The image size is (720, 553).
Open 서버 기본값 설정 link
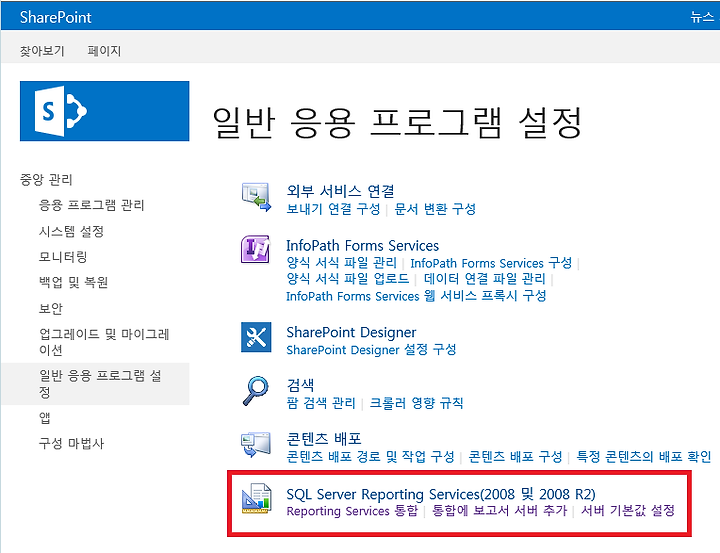pyautogui.click(x=628, y=511)
